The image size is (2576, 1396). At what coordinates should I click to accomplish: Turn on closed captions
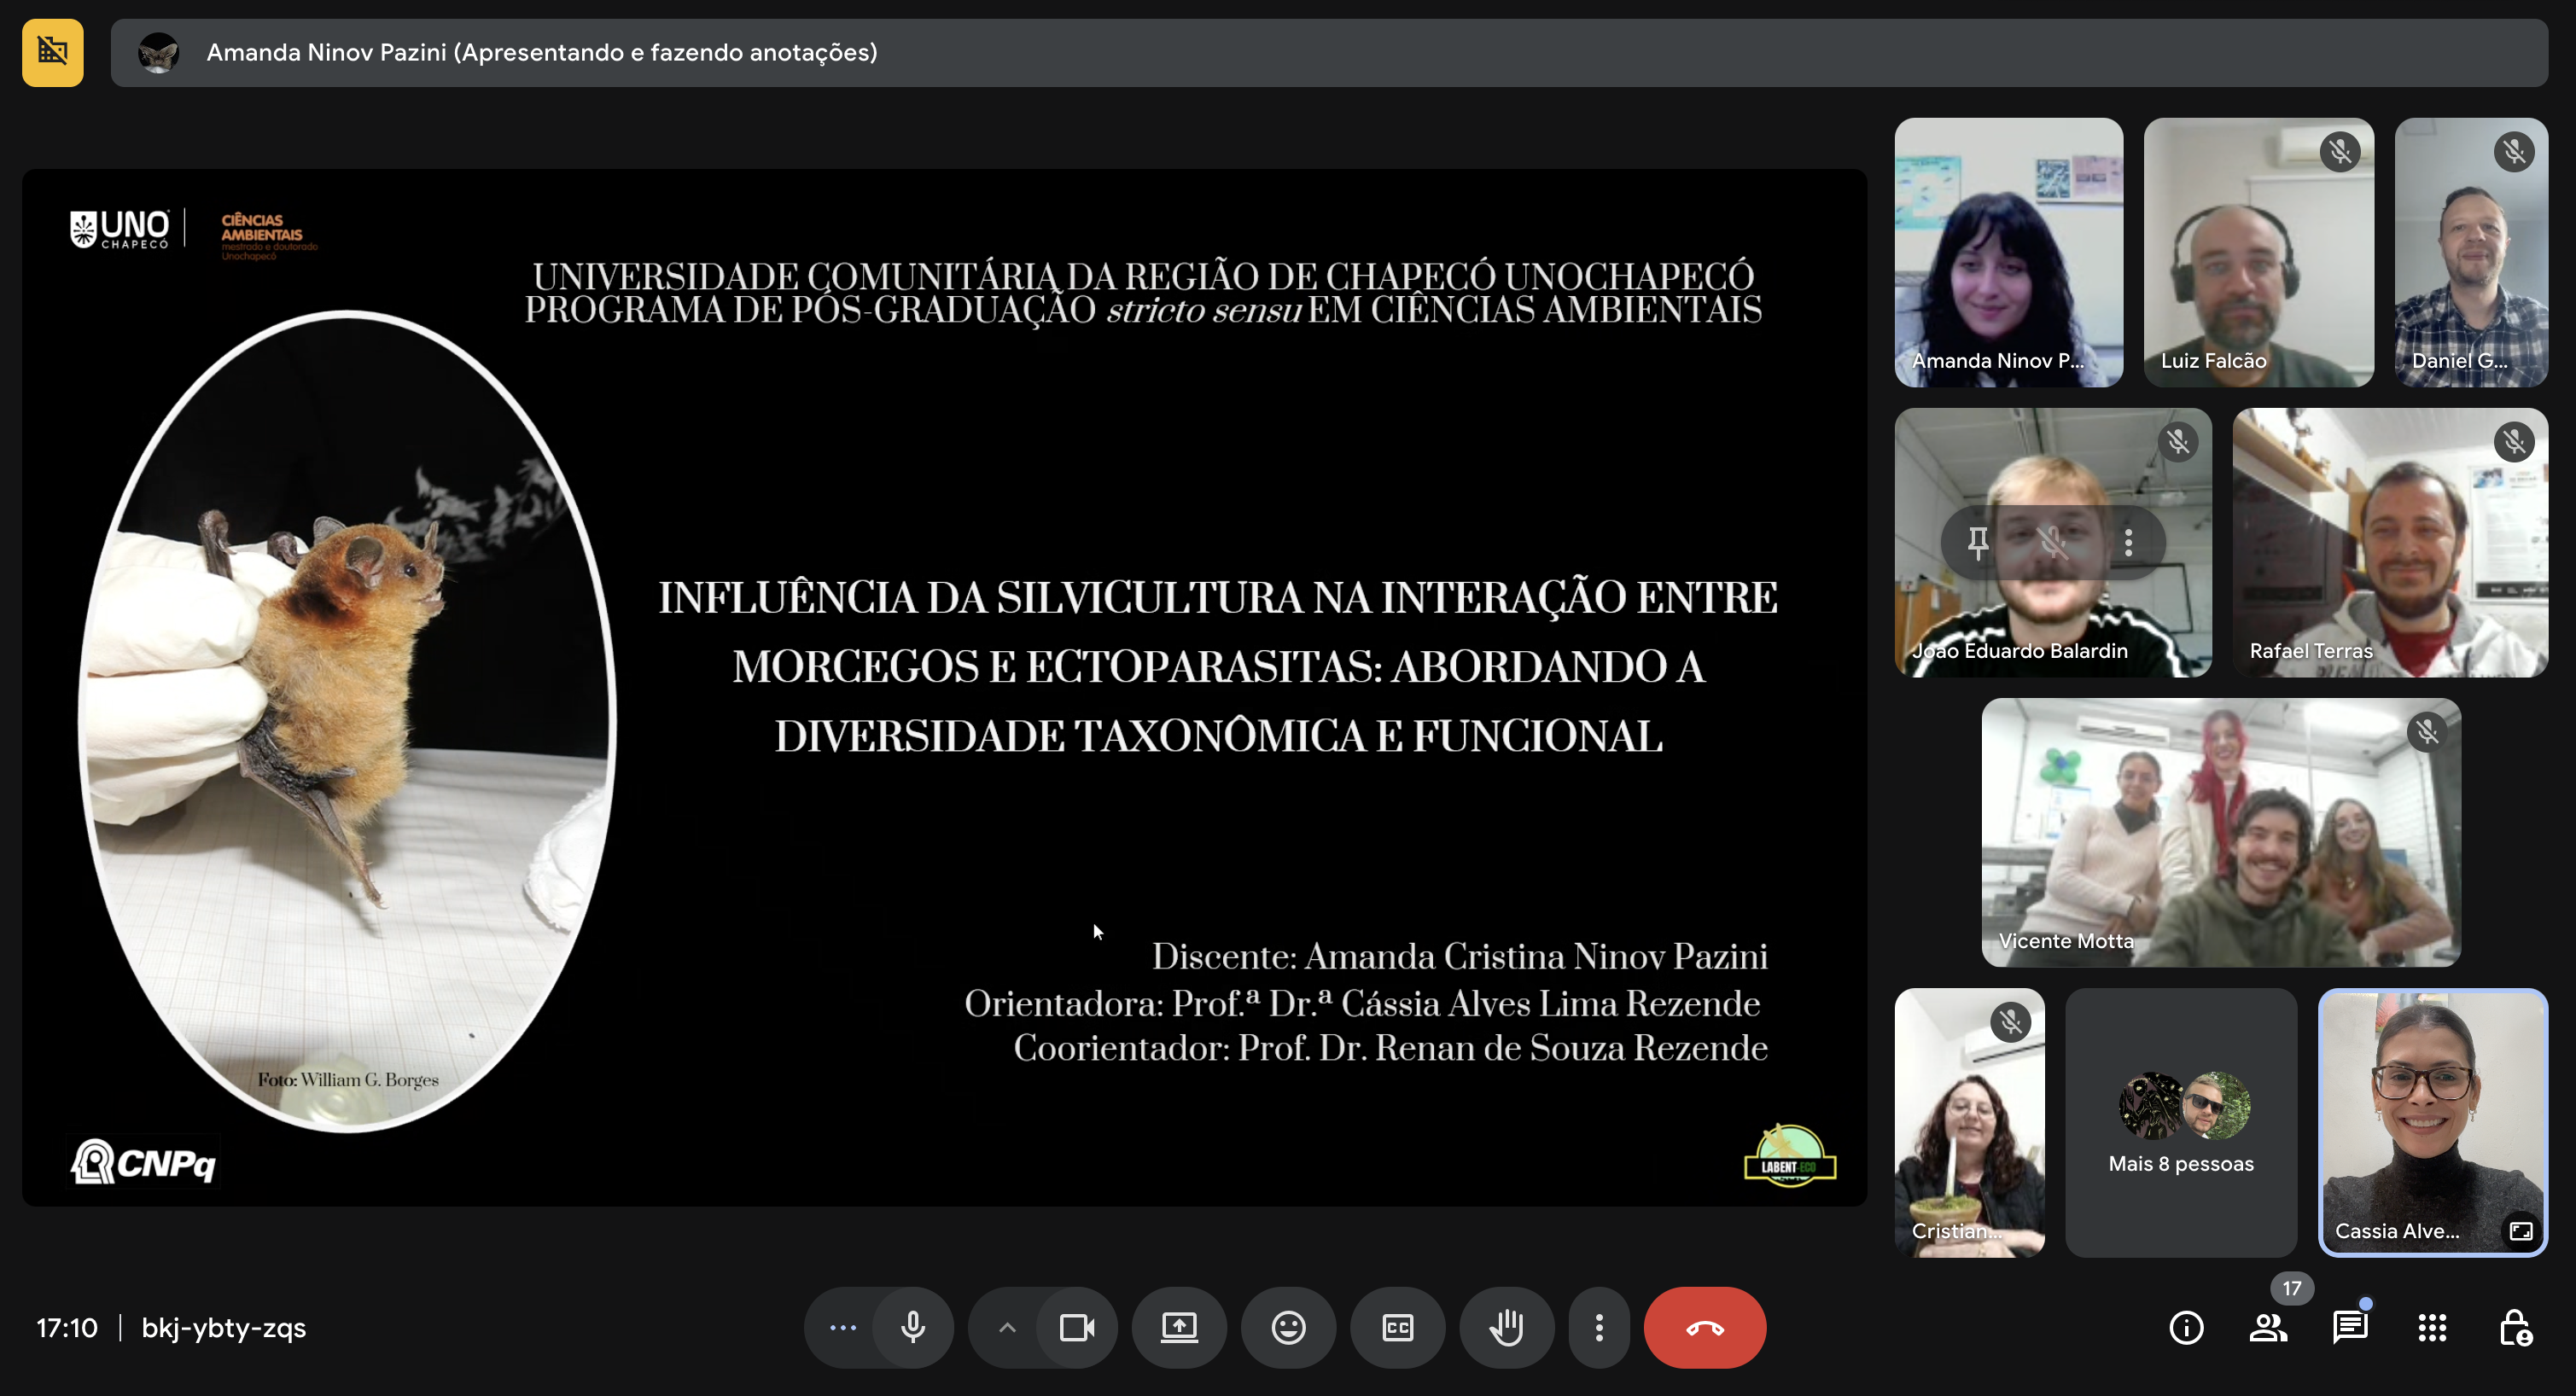1397,1327
